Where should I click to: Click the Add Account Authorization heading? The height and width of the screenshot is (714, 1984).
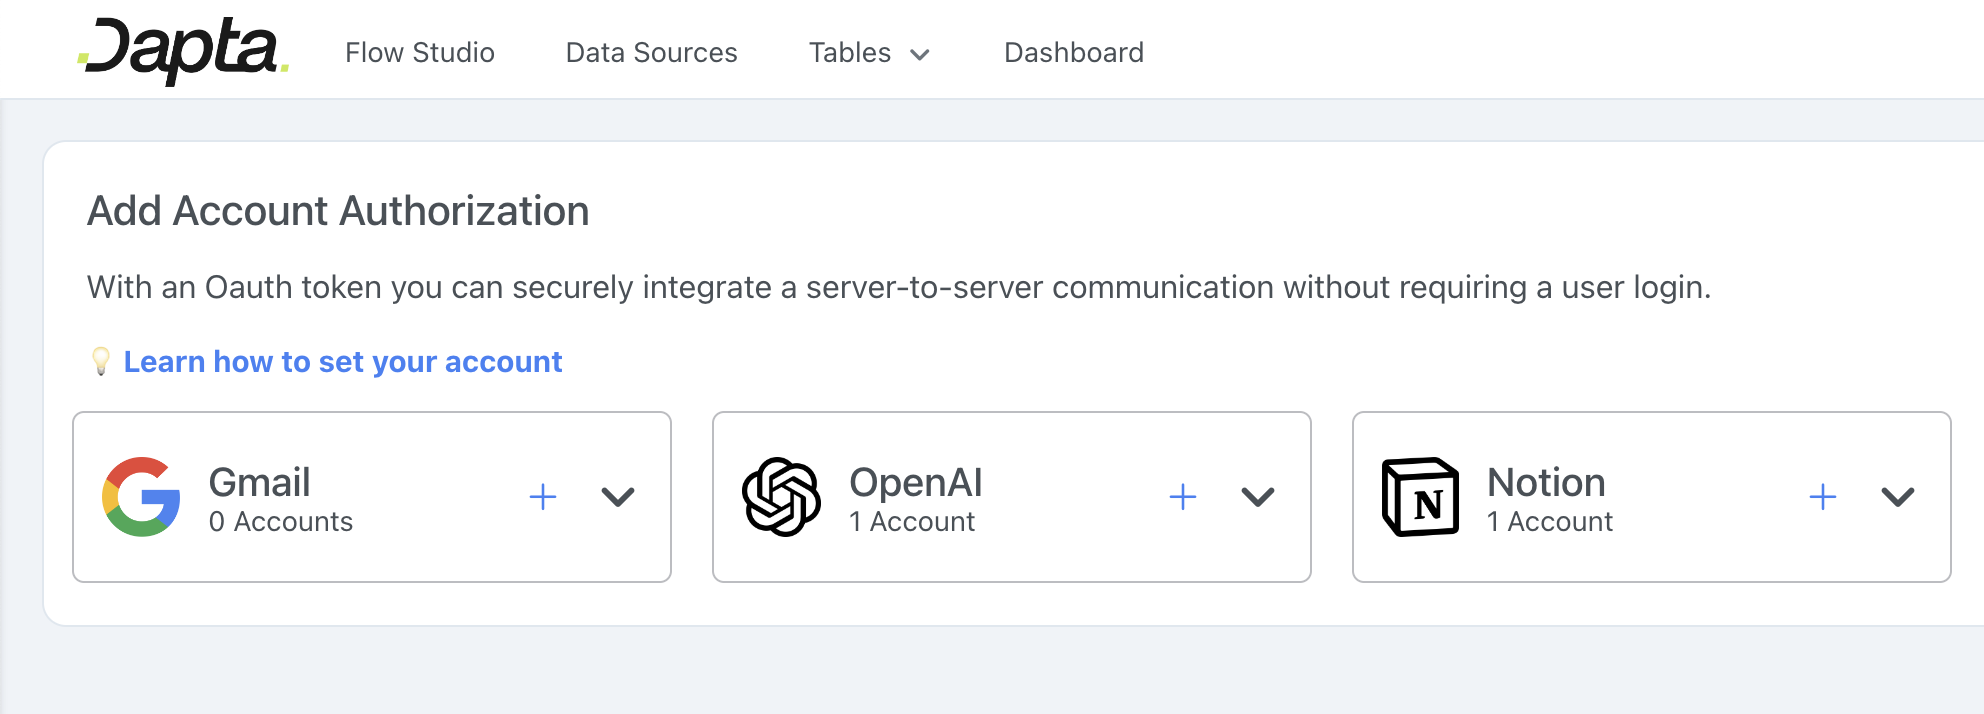pyautogui.click(x=338, y=211)
